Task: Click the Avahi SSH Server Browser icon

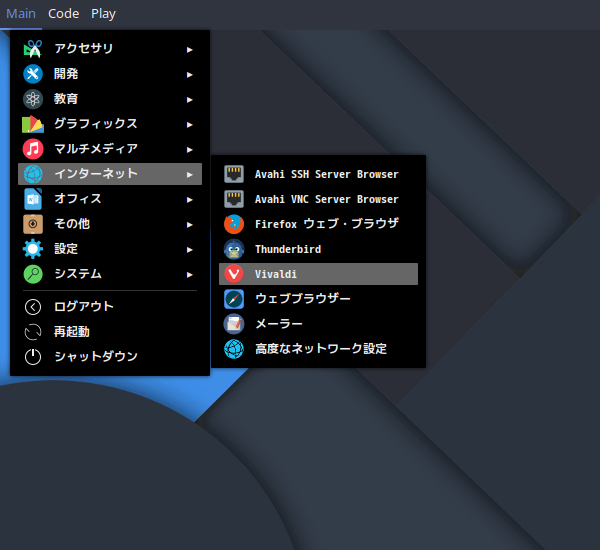Action: tap(234, 174)
